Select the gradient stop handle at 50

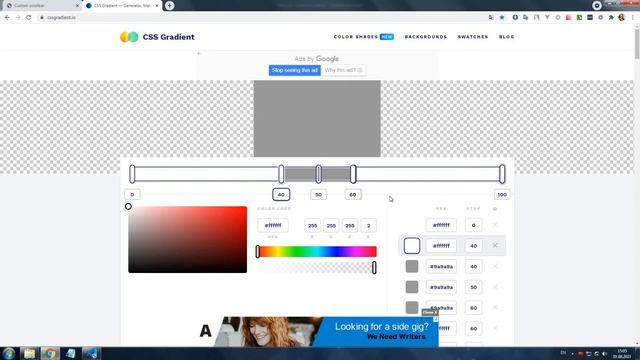pos(319,174)
